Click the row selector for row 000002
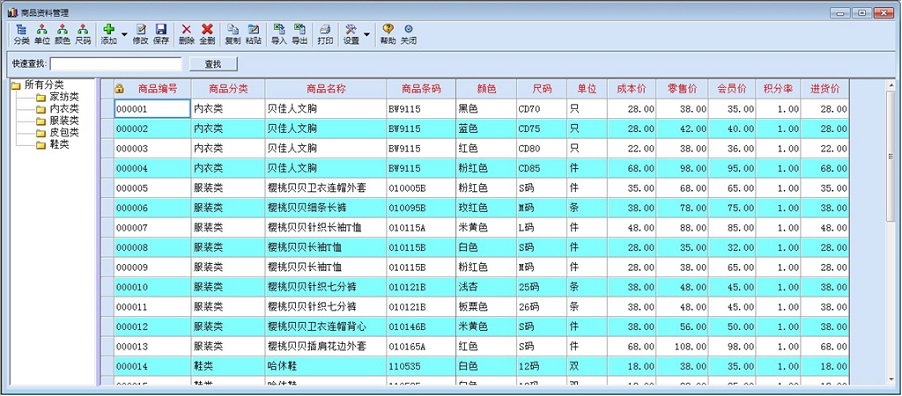The image size is (902, 396). (107, 128)
